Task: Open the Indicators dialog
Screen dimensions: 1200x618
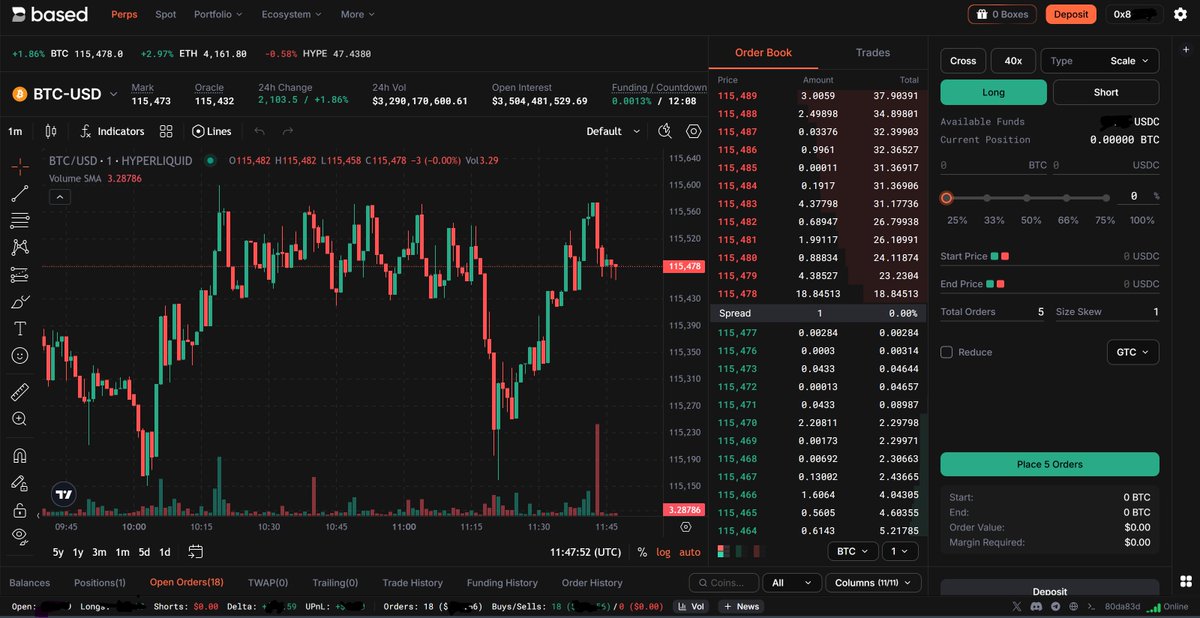Action: (112, 131)
